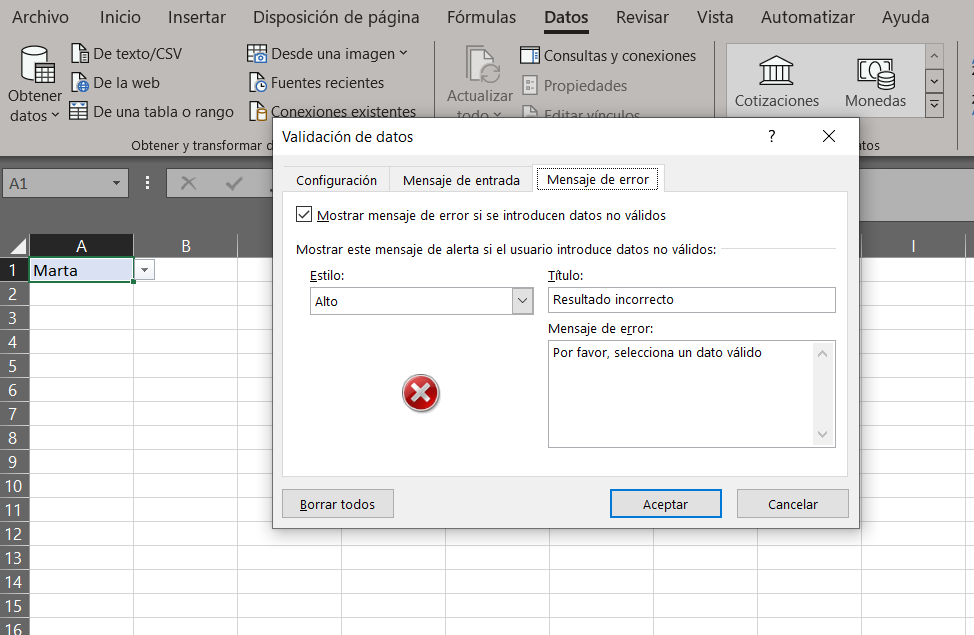
Task: Select the Monedas data type
Action: click(x=875, y=82)
